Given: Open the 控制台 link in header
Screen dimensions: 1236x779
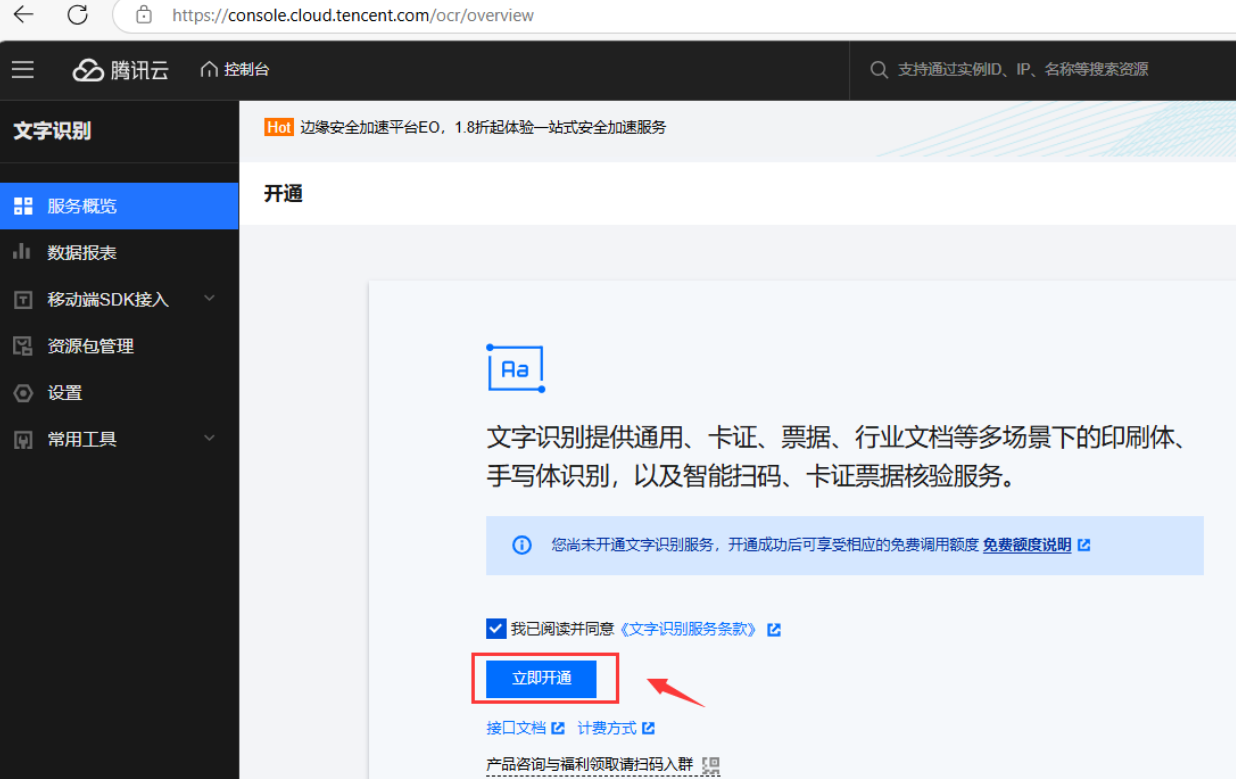Looking at the screenshot, I should tap(247, 69).
